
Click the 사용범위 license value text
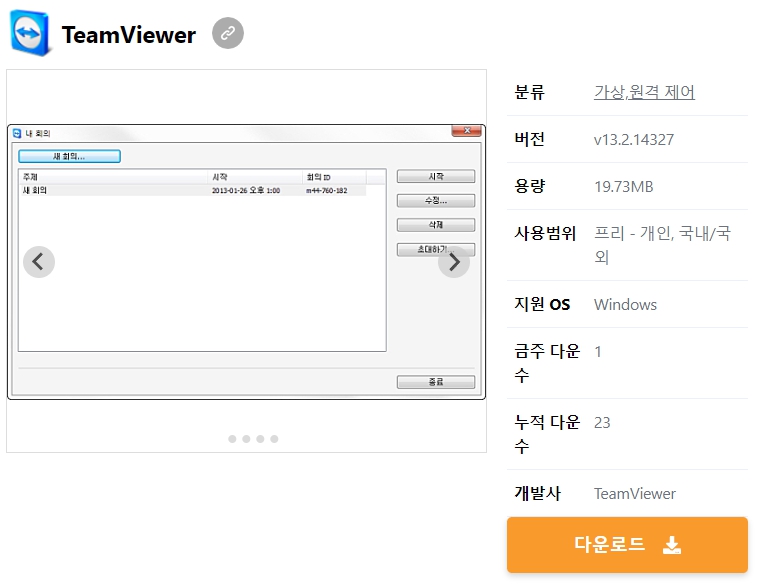(662, 245)
